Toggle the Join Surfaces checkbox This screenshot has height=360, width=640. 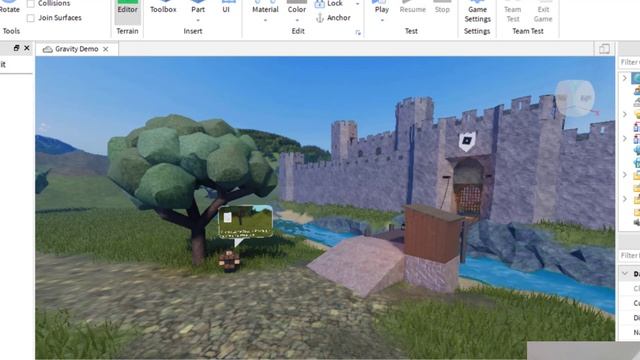pos(31,18)
